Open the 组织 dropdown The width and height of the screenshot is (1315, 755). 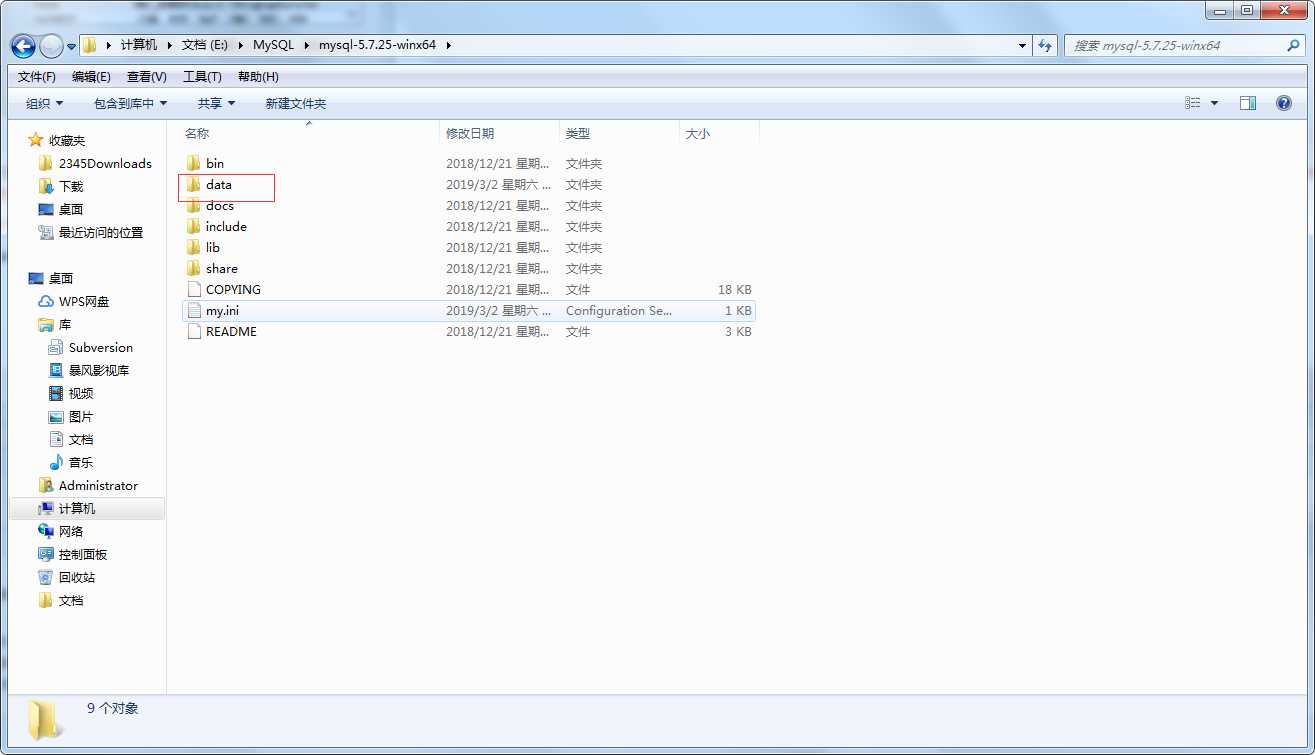tap(44, 103)
